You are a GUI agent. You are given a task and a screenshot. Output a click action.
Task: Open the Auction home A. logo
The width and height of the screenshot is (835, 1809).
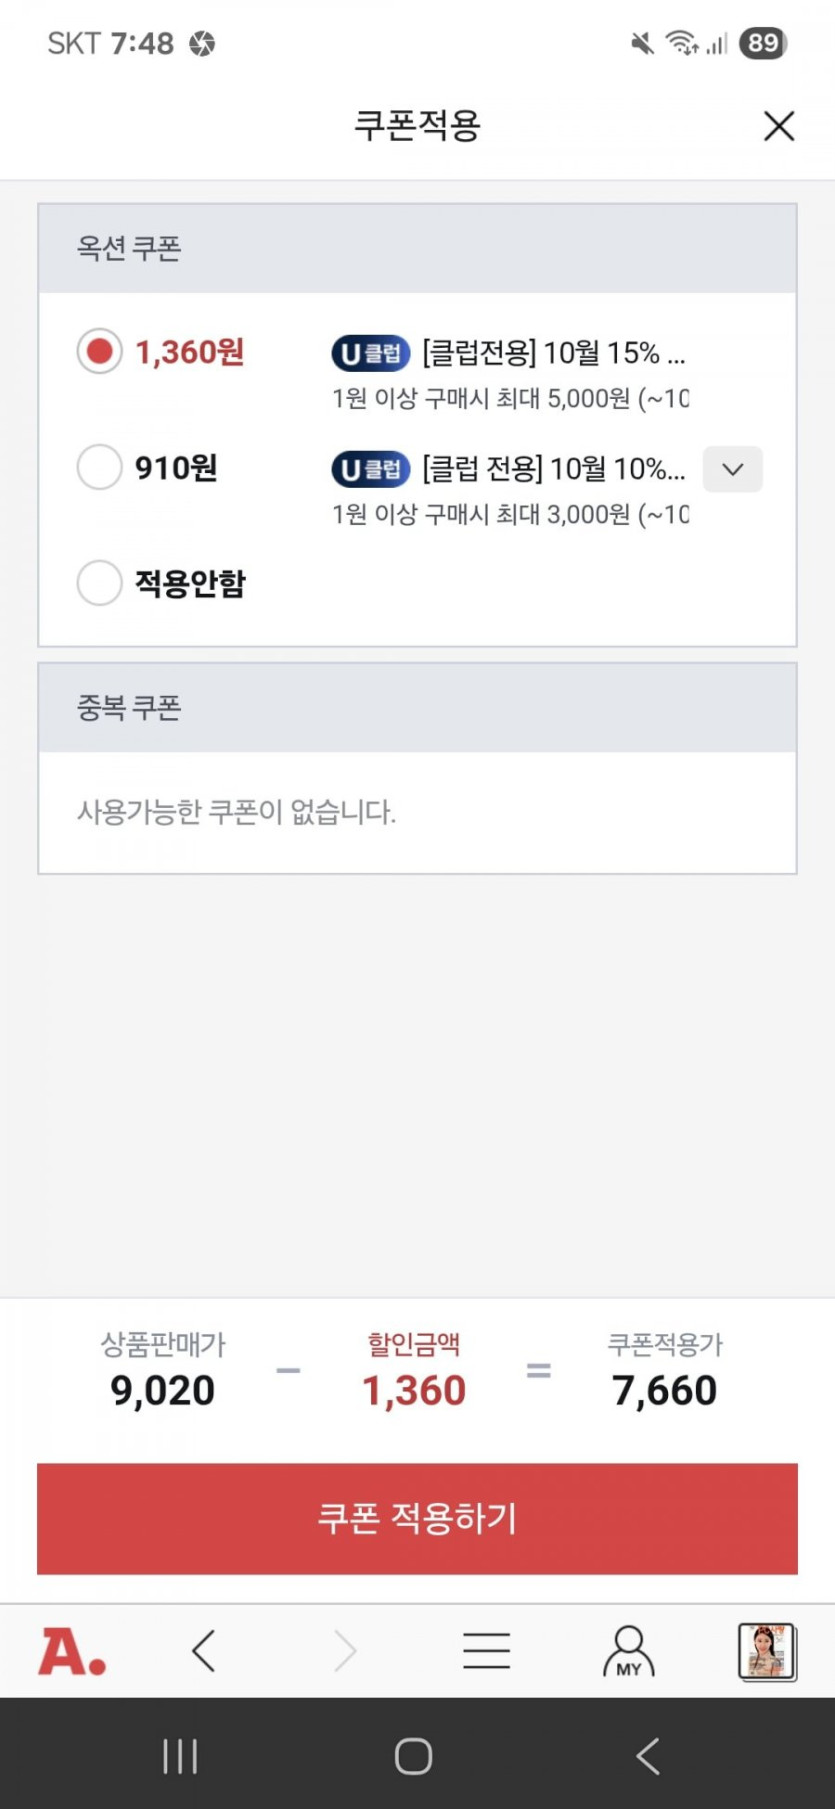click(x=72, y=1651)
